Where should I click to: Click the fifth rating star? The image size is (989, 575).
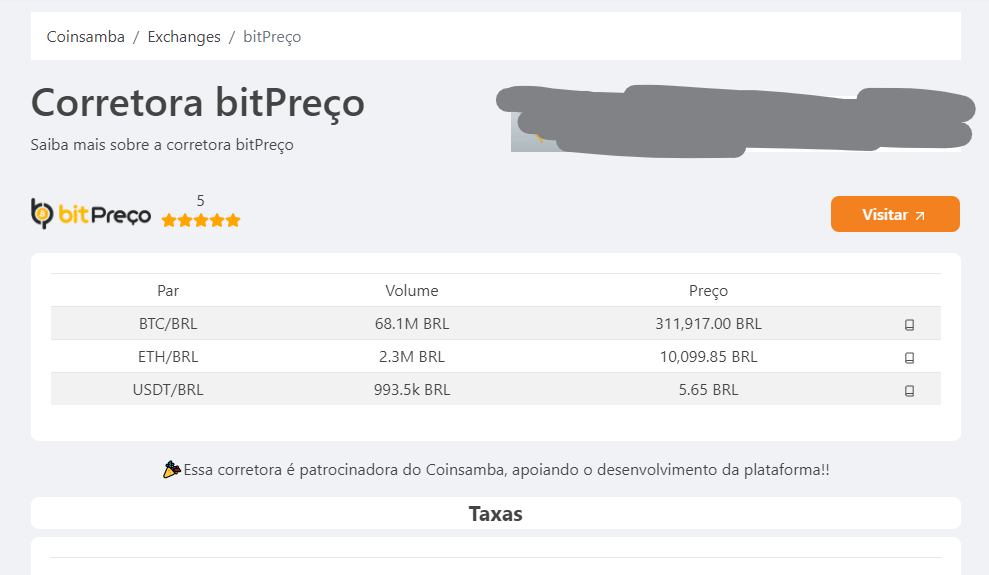pos(233,220)
